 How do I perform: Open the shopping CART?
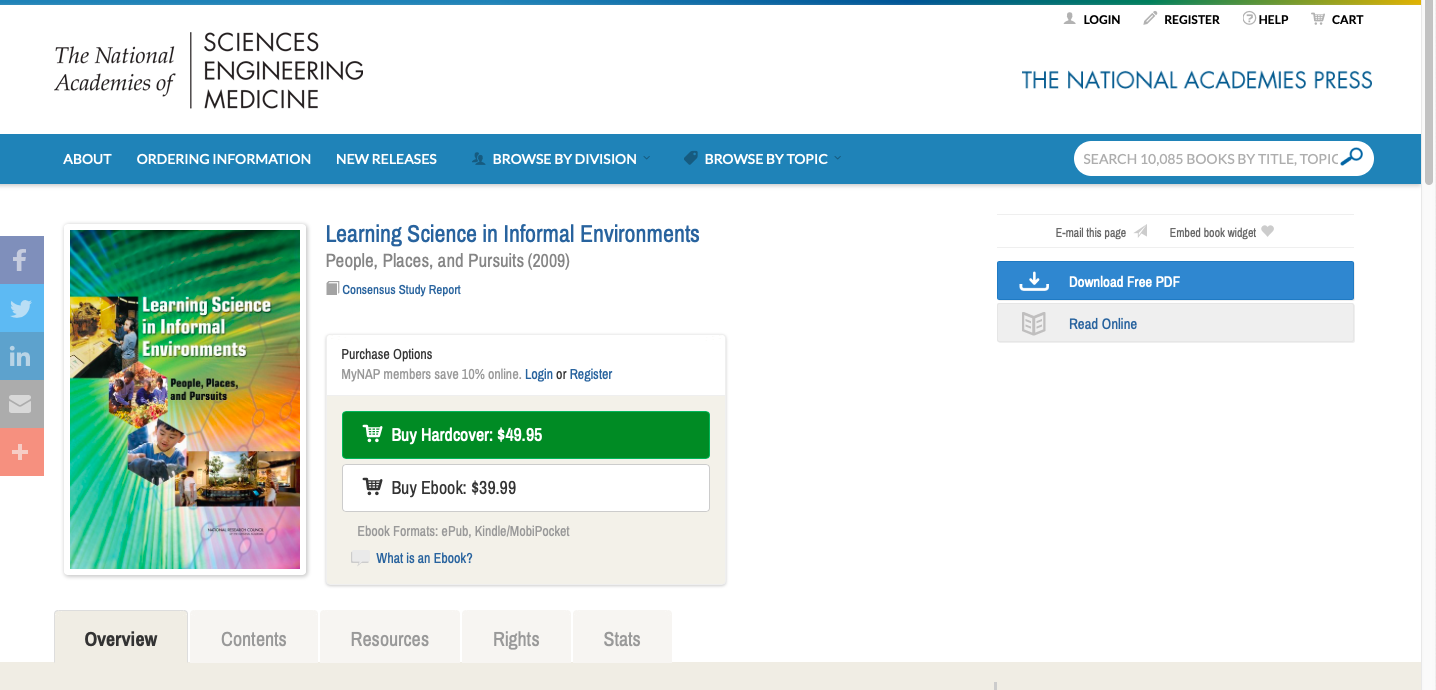point(1337,19)
